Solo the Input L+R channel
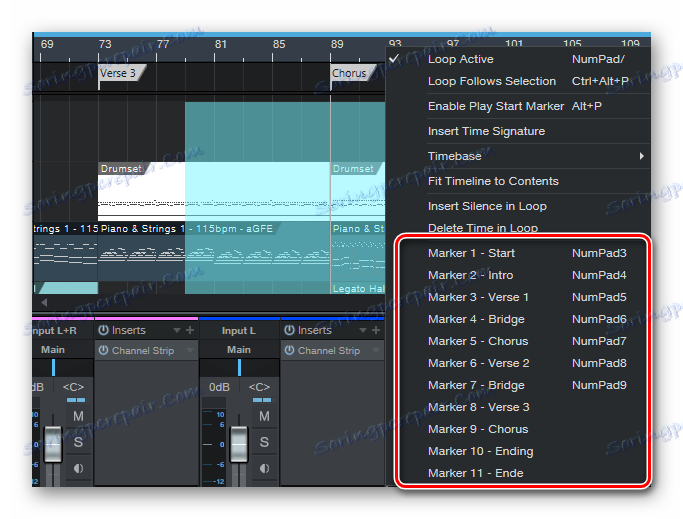This screenshot has height=519, width=683. pyautogui.click(x=78, y=442)
